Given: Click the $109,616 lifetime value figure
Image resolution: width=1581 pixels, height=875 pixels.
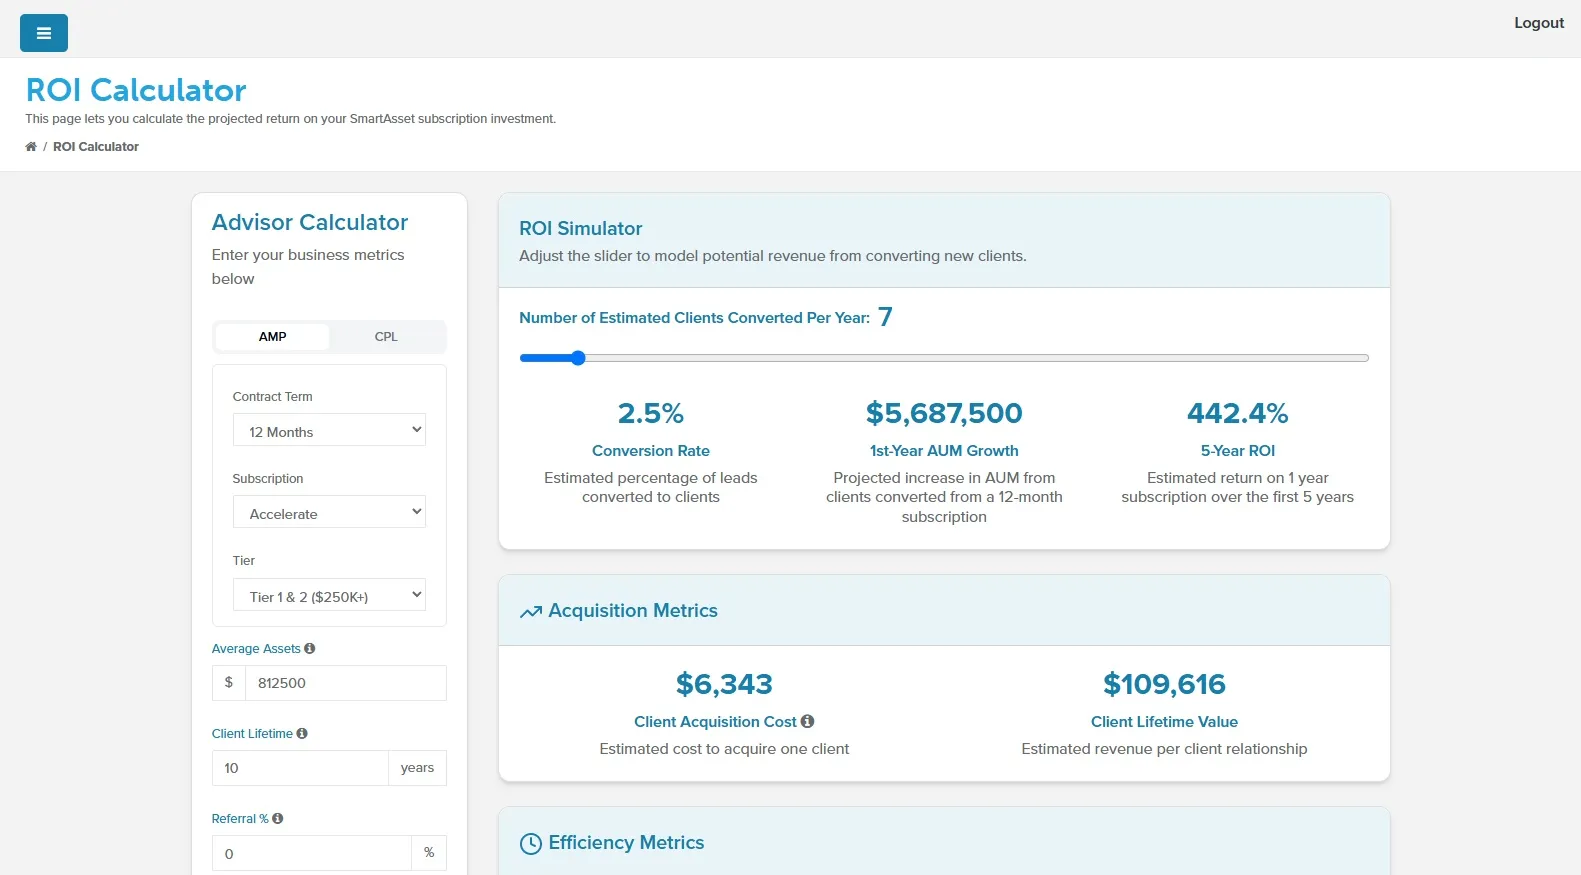Looking at the screenshot, I should (1164, 684).
